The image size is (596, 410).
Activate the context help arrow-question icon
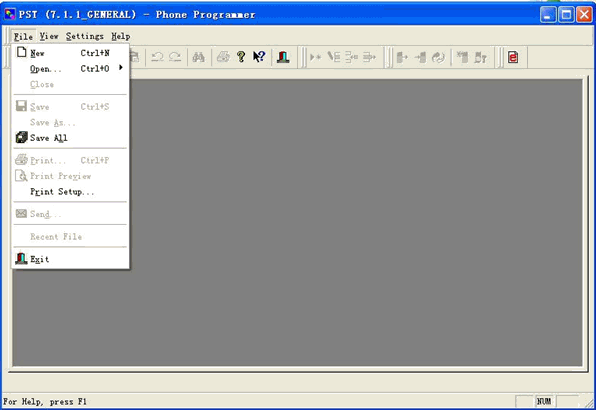(259, 57)
